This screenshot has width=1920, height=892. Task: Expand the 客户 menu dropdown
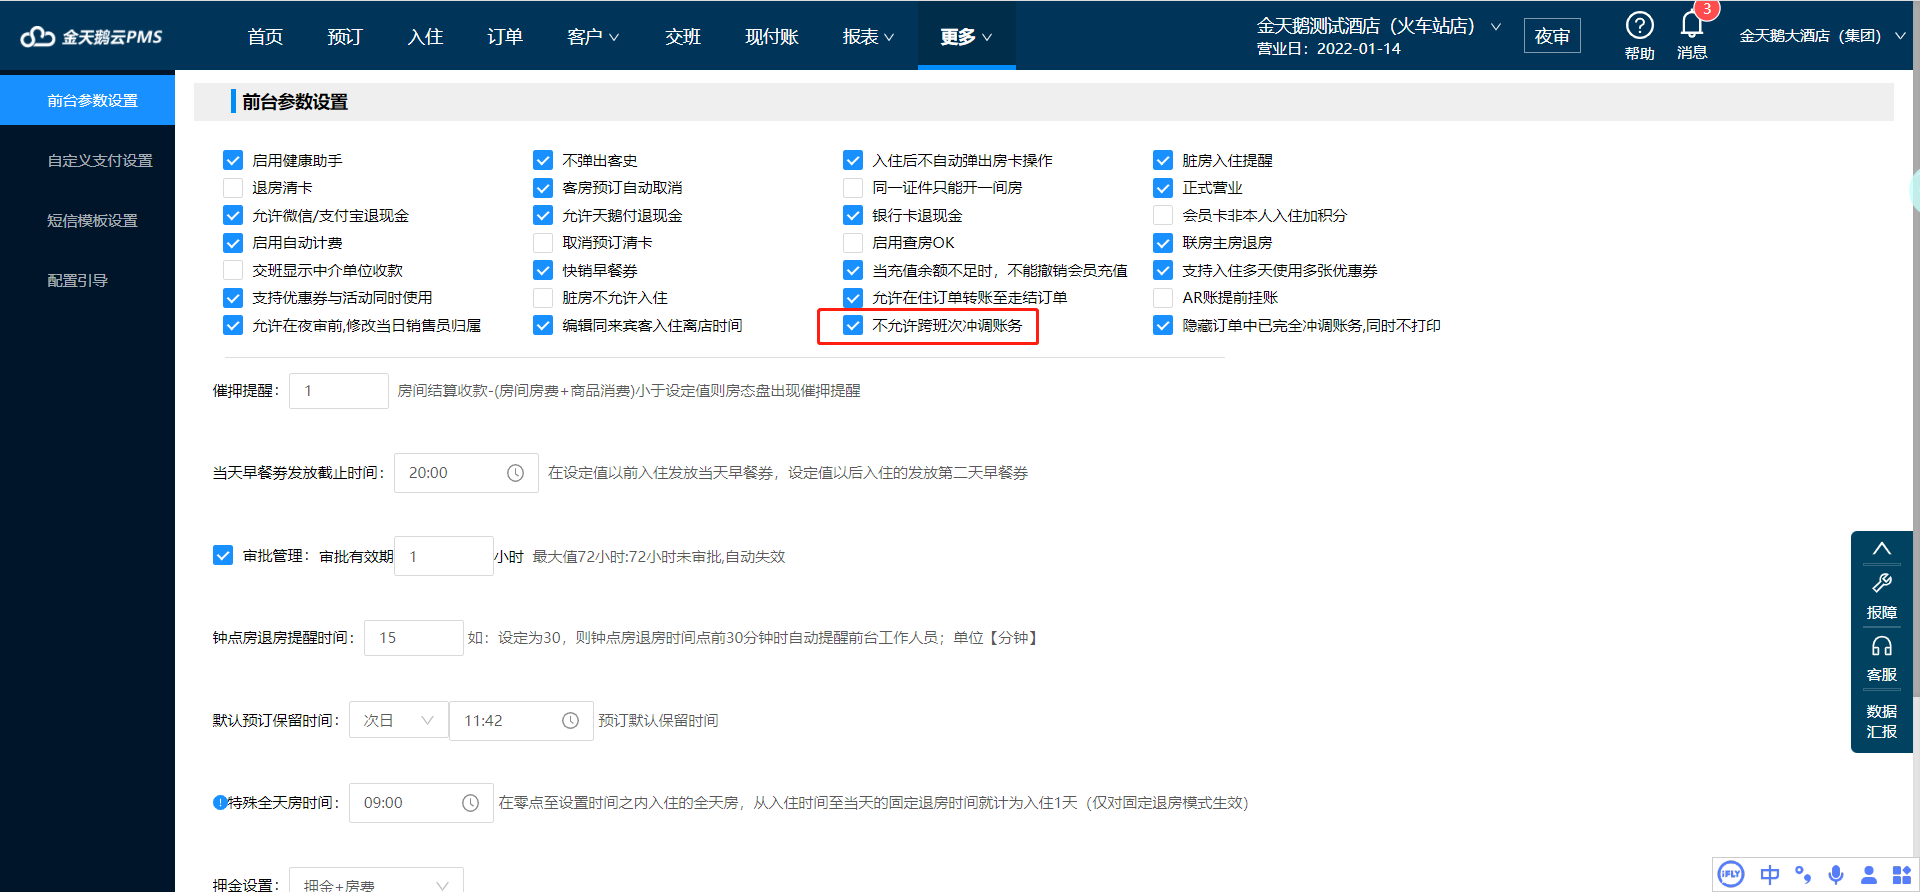click(x=593, y=37)
